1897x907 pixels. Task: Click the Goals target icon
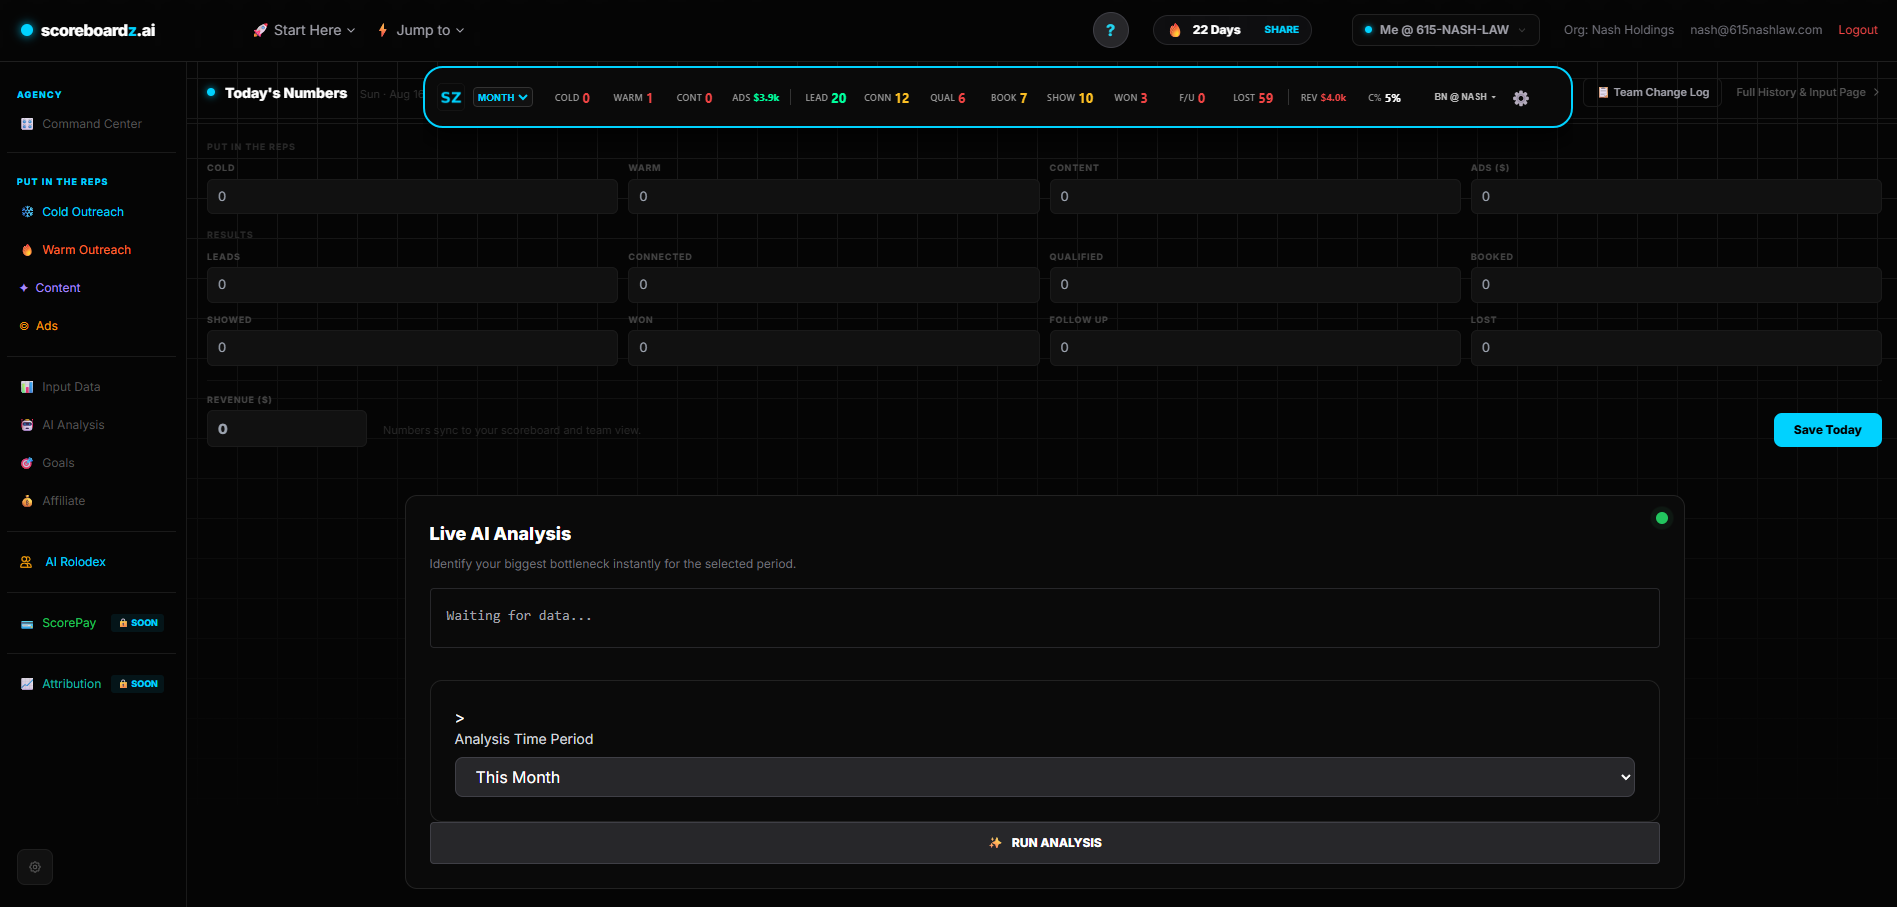(x=27, y=463)
